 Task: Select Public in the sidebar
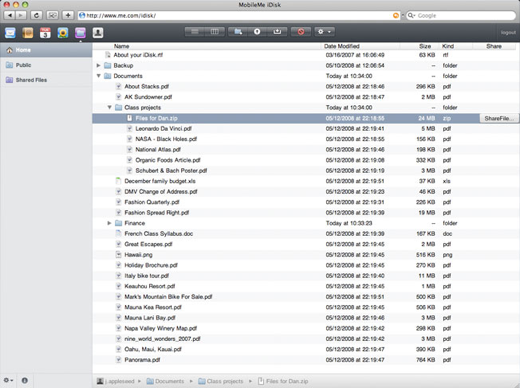tap(46, 65)
